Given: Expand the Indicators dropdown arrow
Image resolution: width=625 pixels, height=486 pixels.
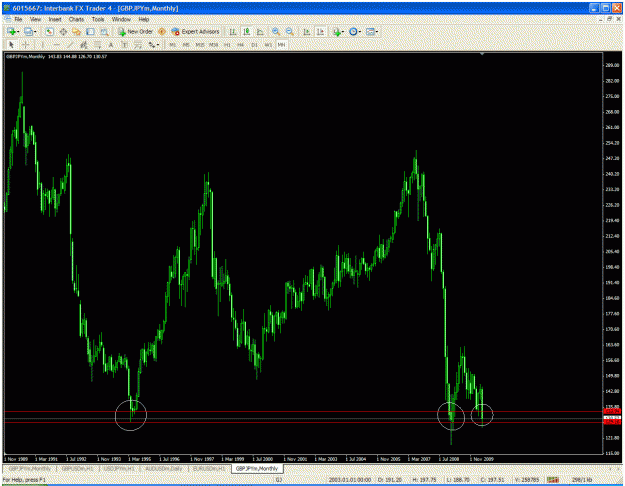Looking at the screenshot, I should click(x=343, y=32).
